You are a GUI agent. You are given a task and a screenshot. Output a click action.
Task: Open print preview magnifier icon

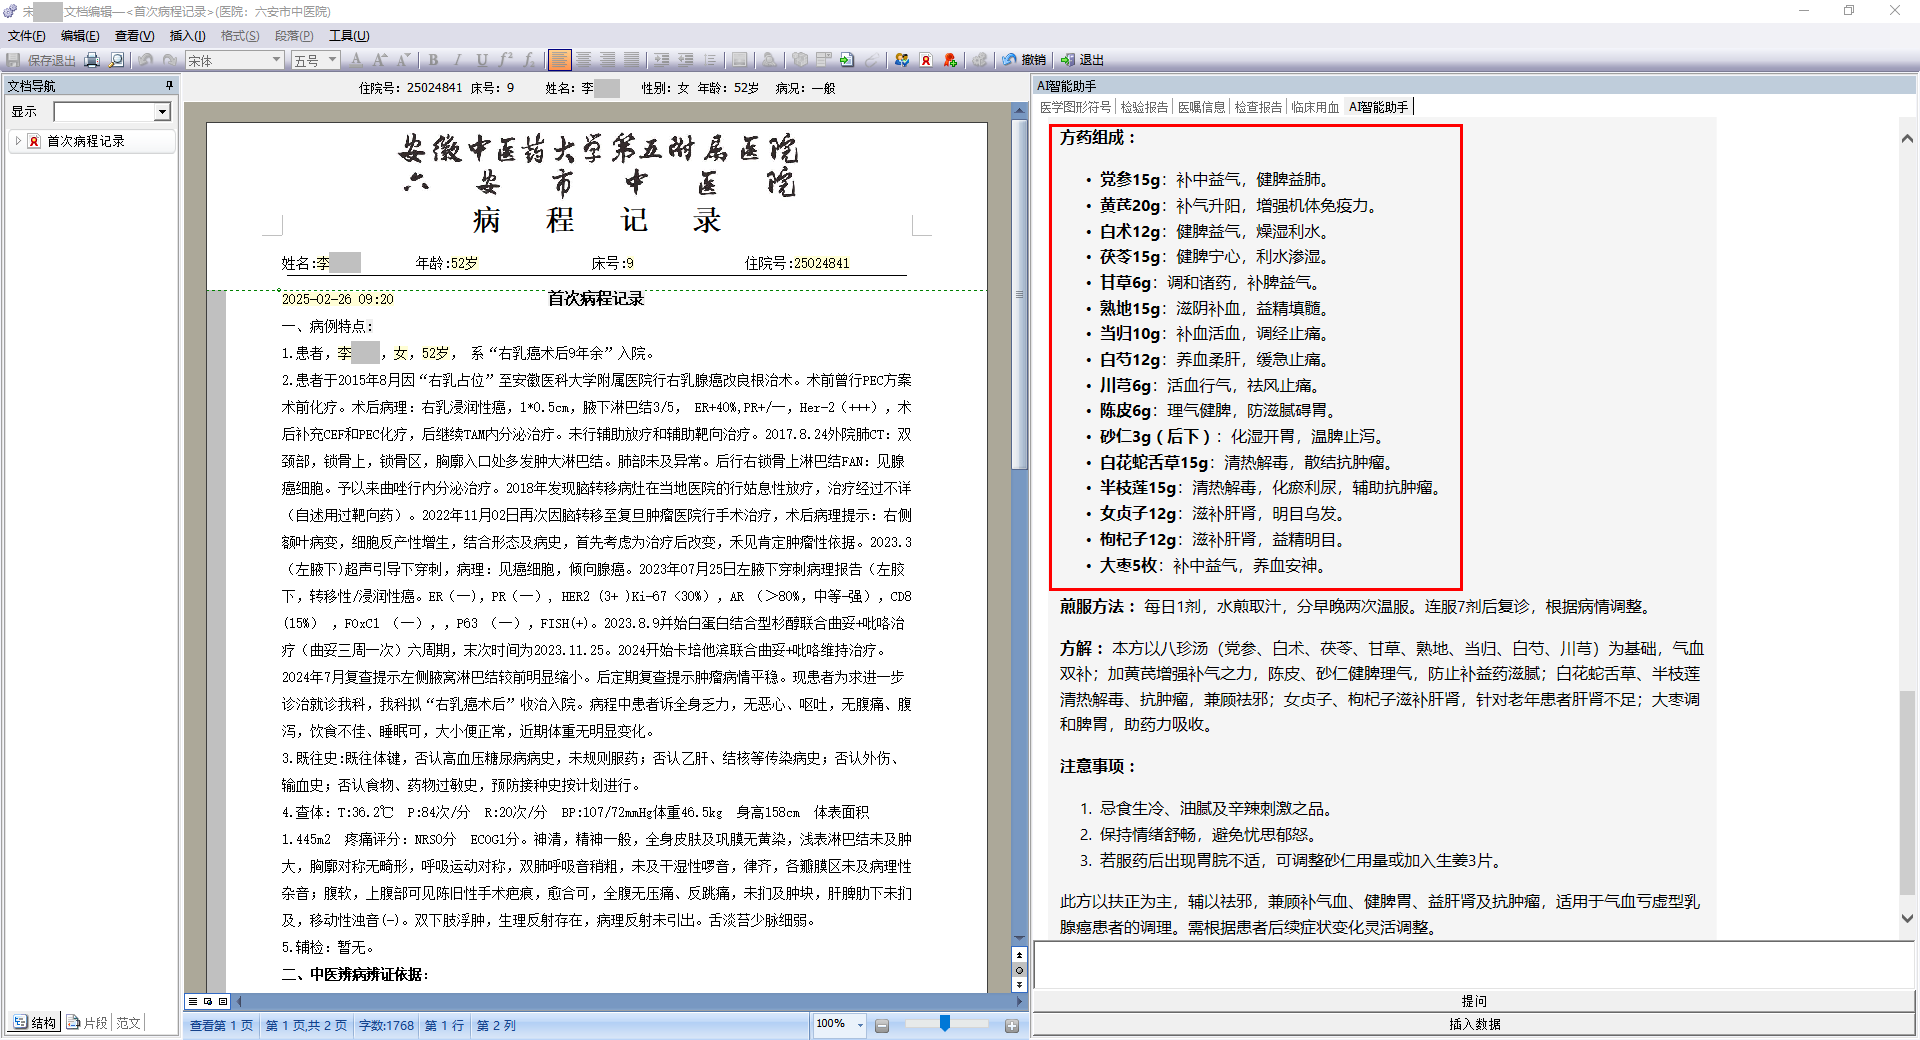pyautogui.click(x=117, y=60)
